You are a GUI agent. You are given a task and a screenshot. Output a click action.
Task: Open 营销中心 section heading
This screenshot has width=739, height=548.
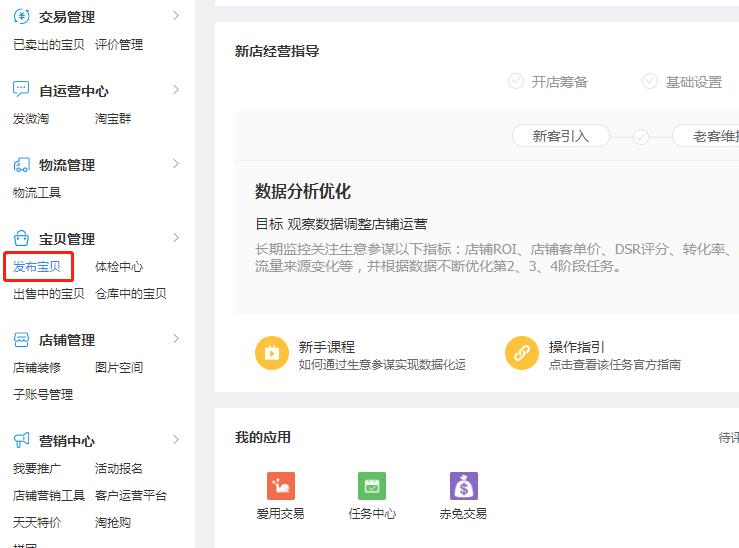67,441
